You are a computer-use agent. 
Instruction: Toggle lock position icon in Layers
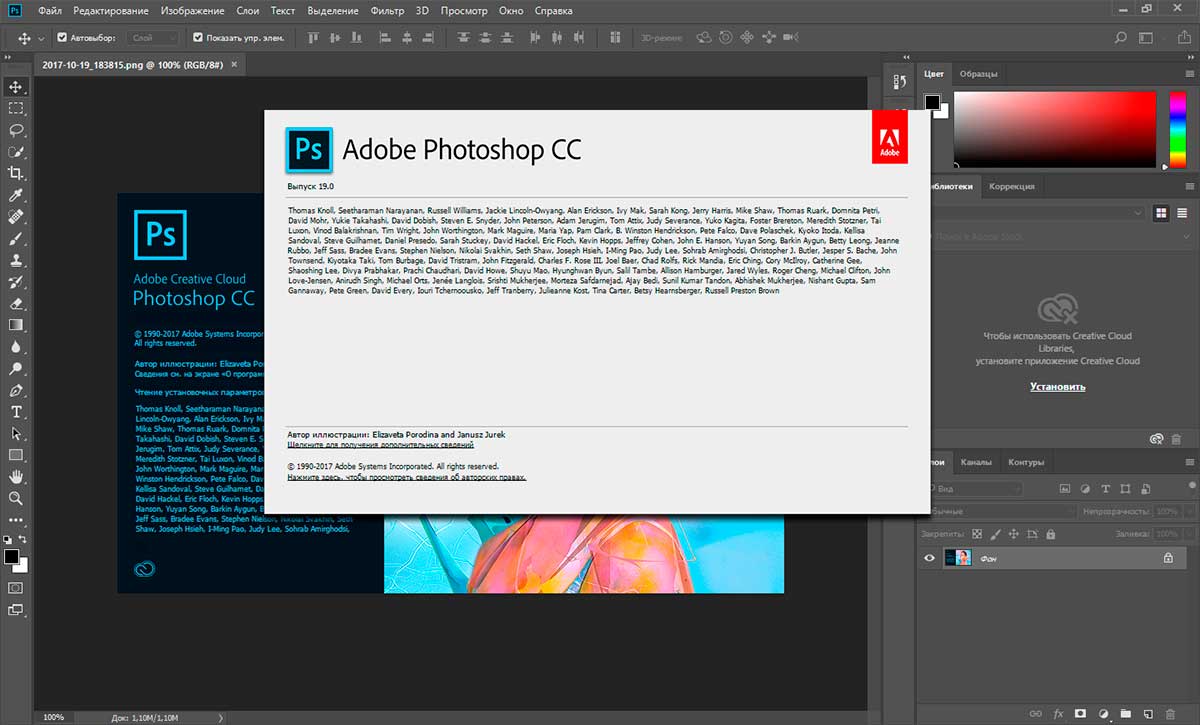click(1014, 535)
